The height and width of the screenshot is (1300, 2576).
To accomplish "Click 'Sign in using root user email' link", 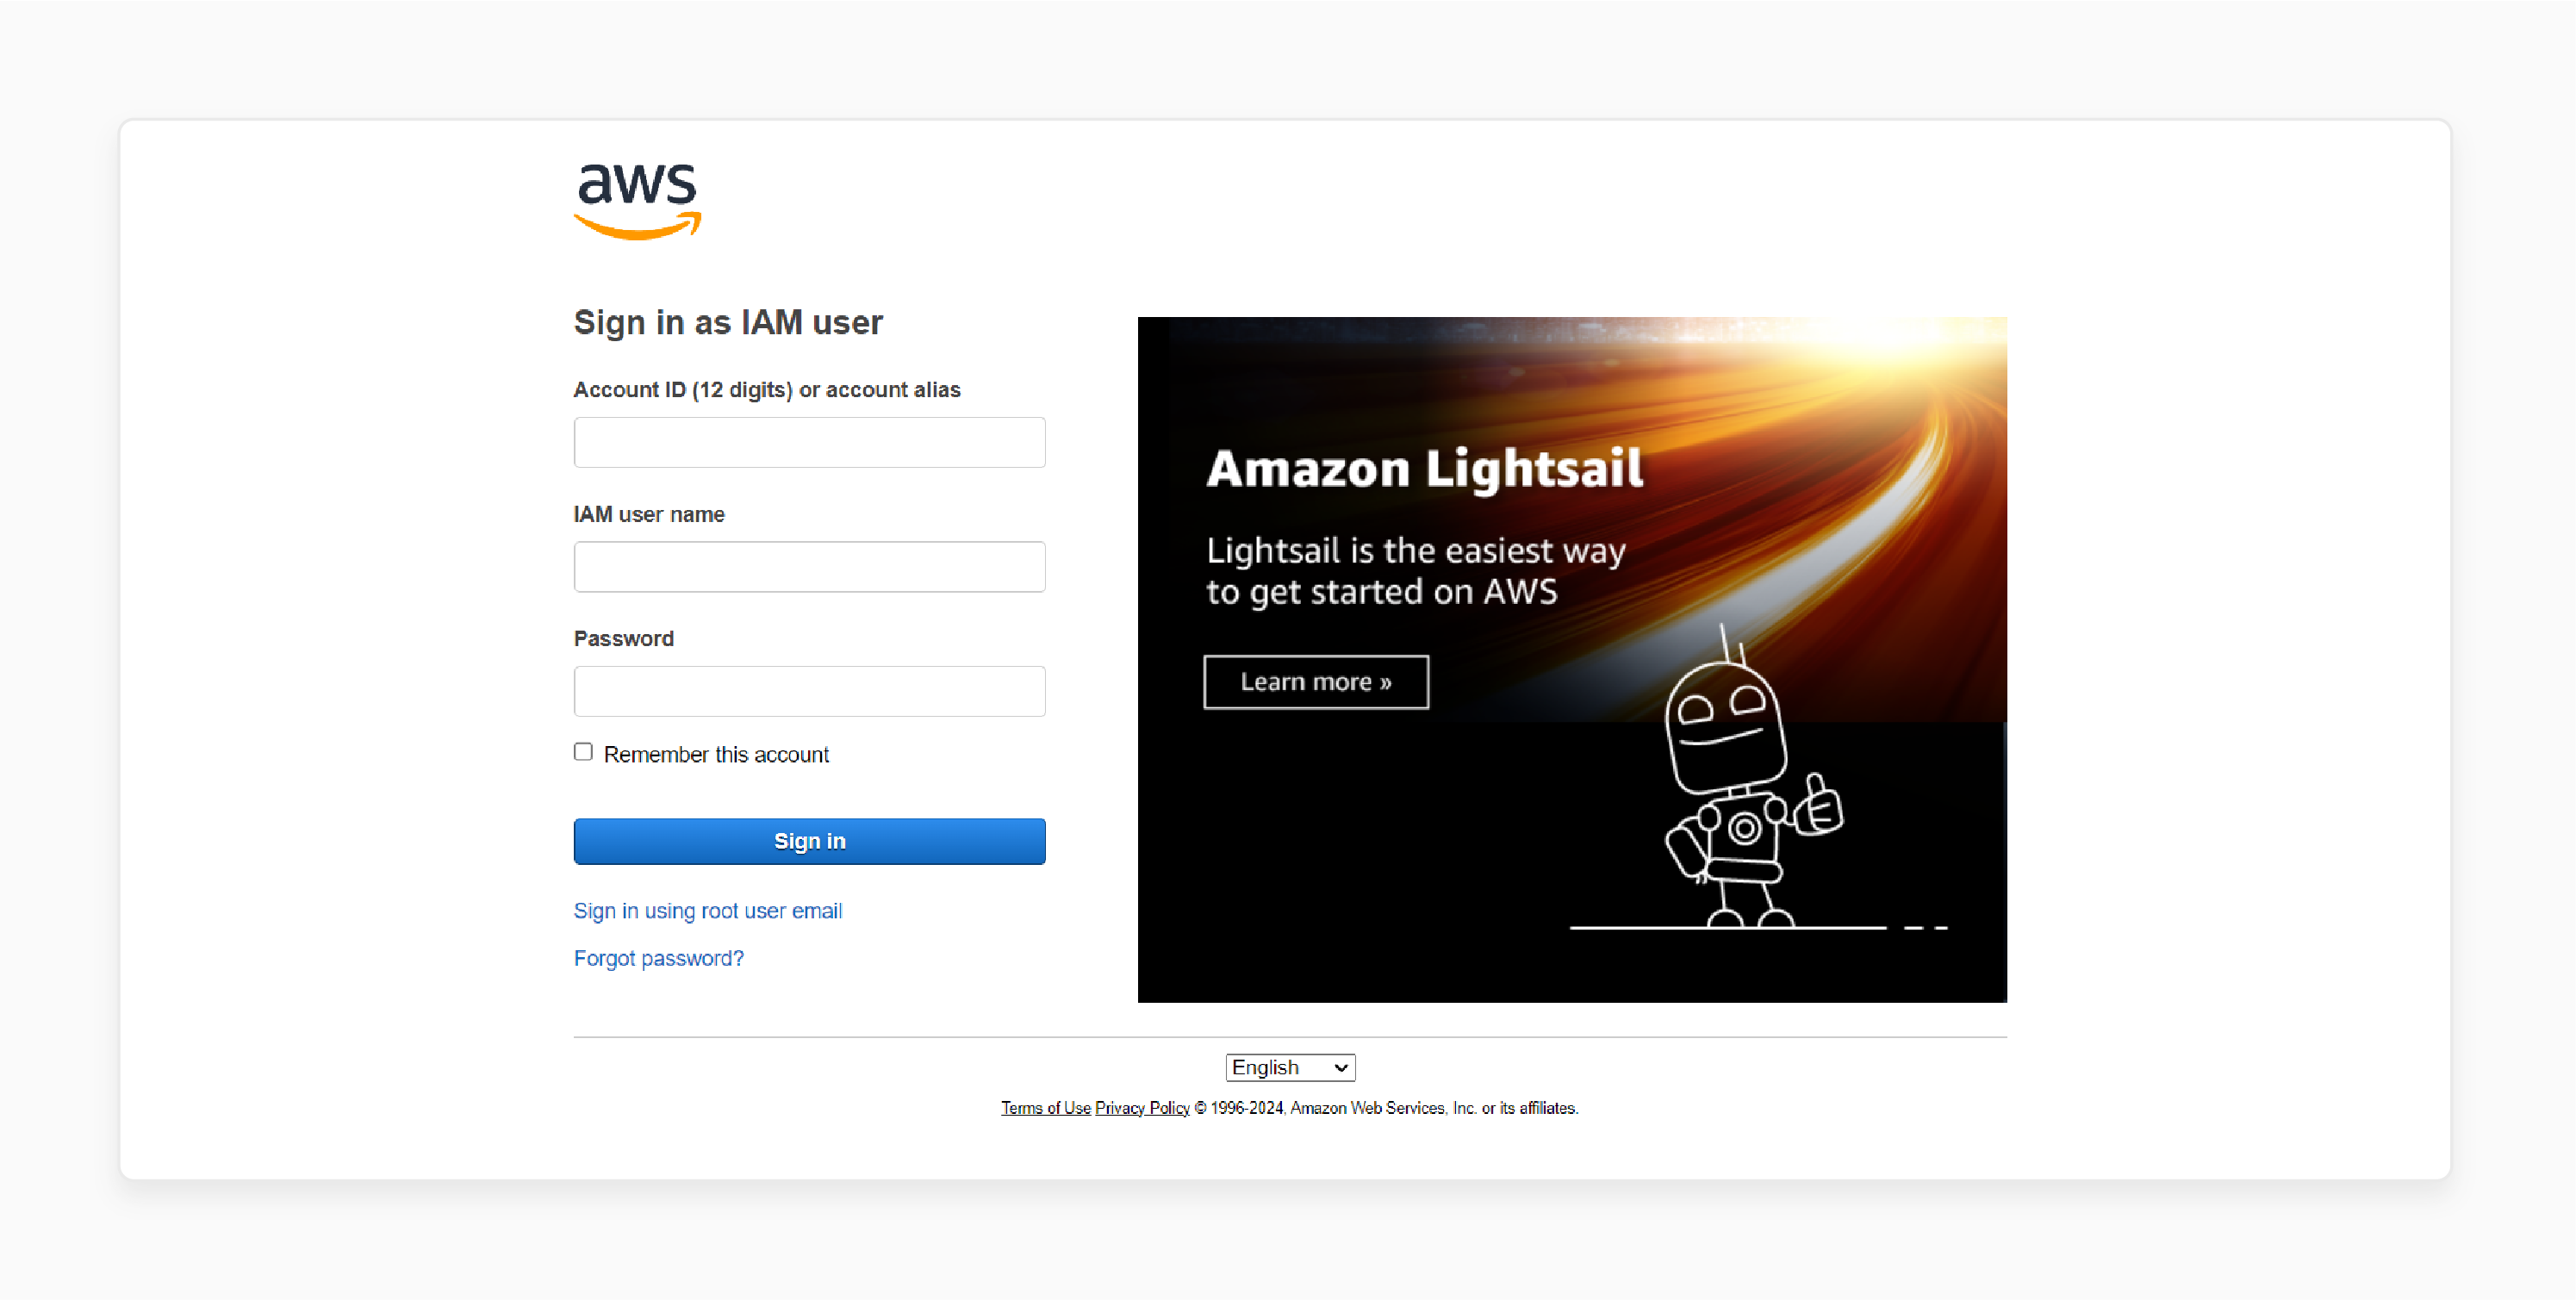I will [708, 909].
